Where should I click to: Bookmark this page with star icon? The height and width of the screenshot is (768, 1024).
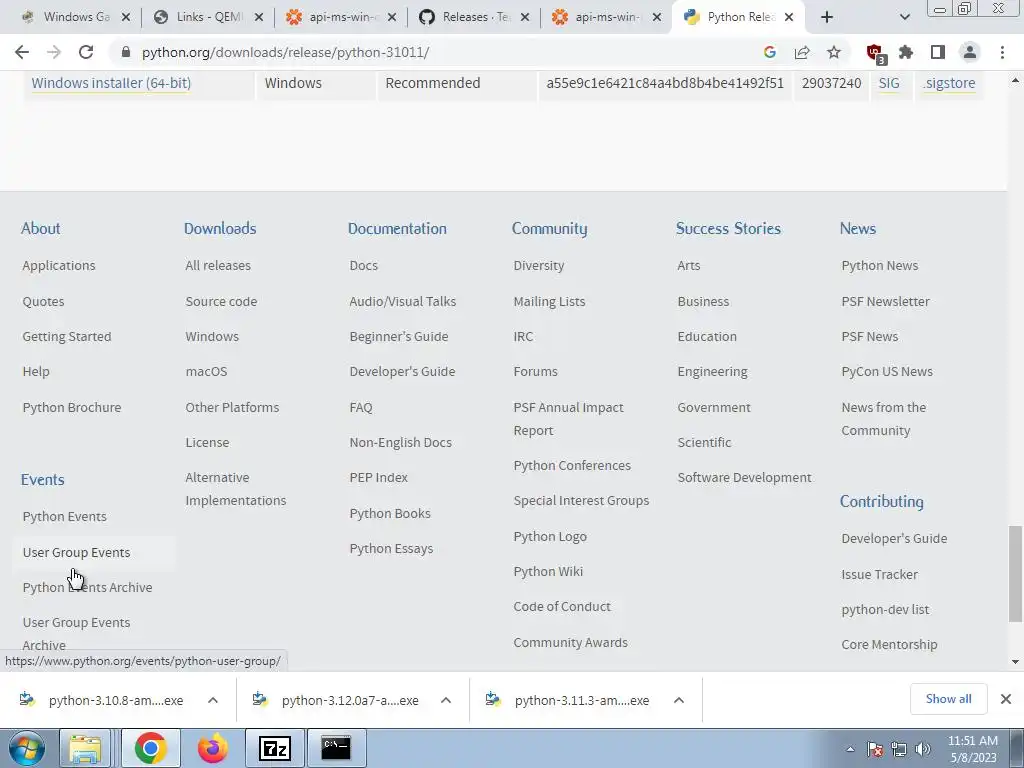click(834, 52)
